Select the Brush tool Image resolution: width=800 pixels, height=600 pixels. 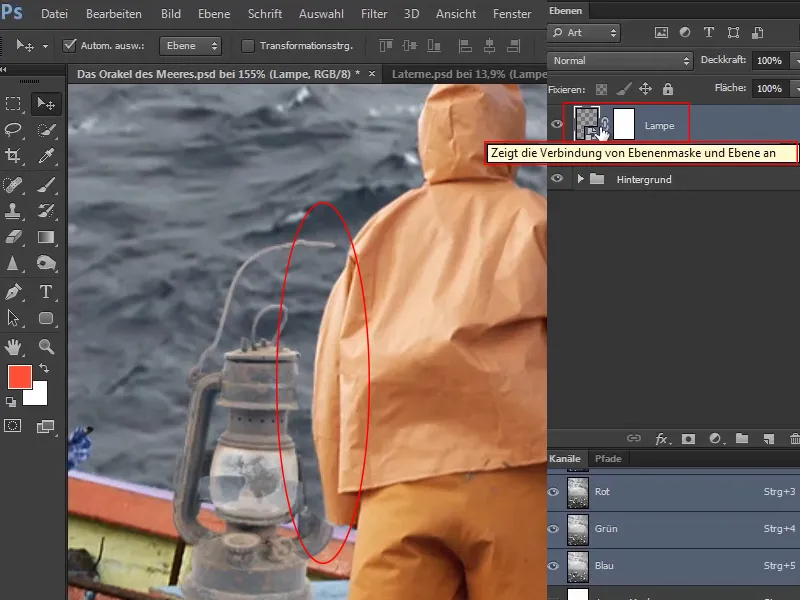[x=46, y=184]
